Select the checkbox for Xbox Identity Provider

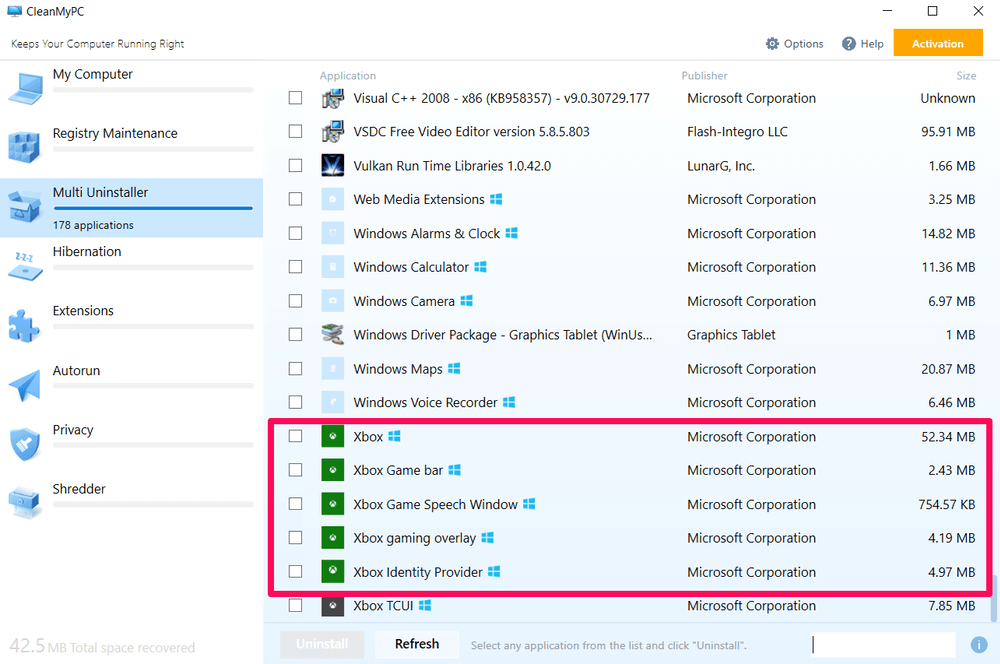[x=295, y=572]
